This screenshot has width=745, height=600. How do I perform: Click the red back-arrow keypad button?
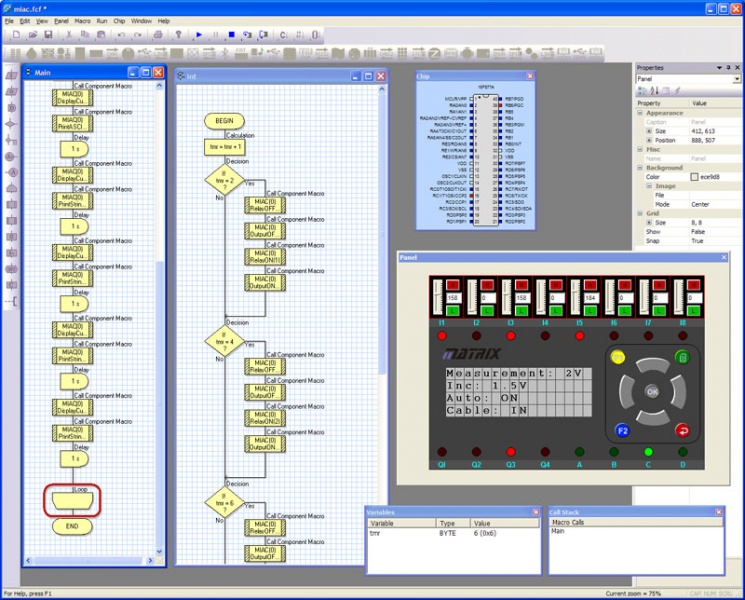click(x=683, y=431)
